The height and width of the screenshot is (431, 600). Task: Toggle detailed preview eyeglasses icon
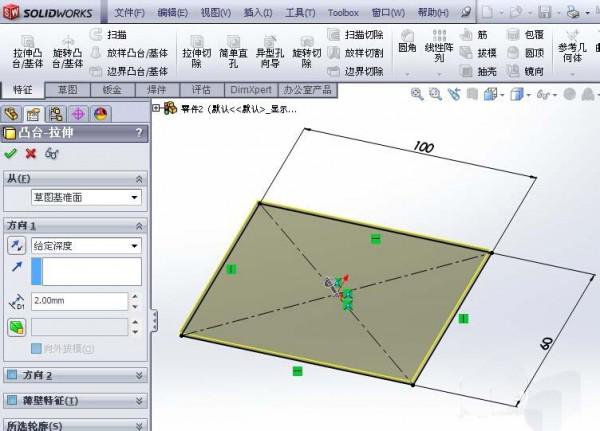51,153
